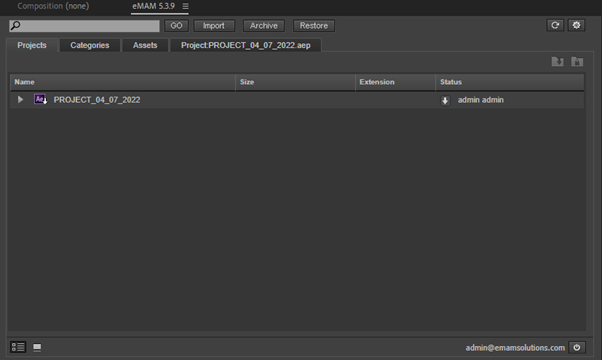Expand the PROJECT_04_07_2022 row
The image size is (602, 360).
(x=20, y=100)
